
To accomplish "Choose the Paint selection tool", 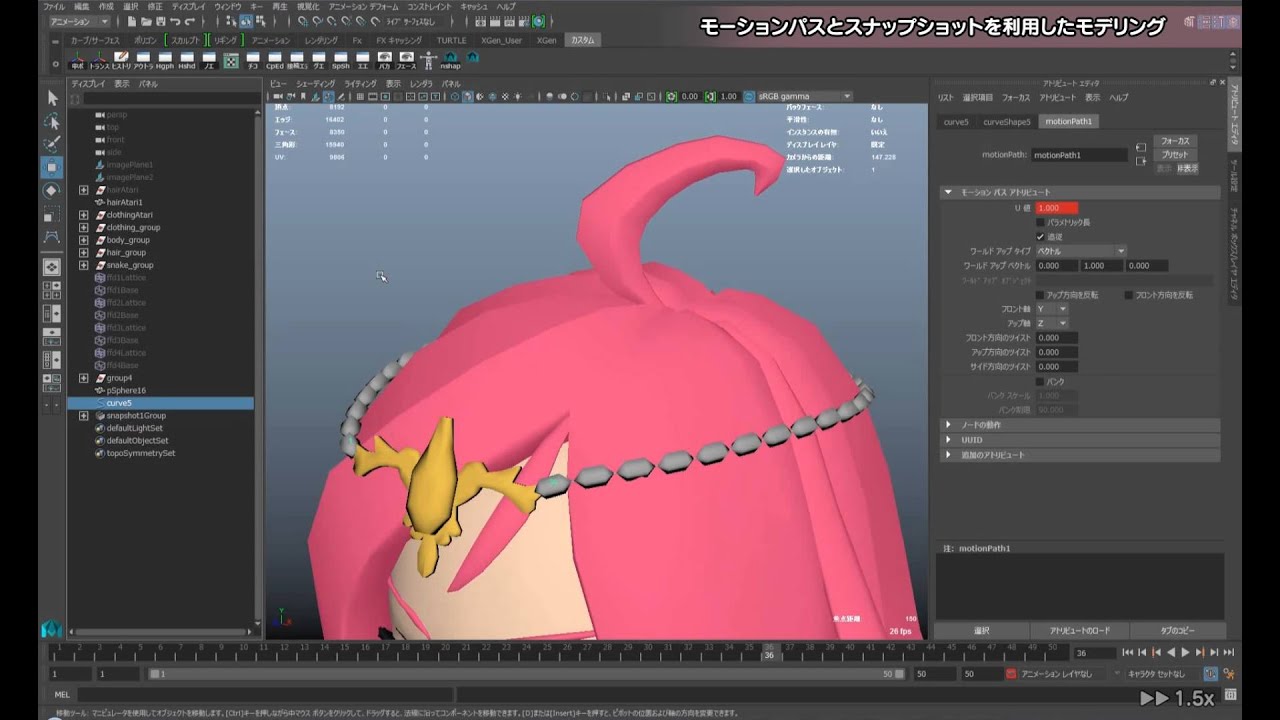I will coord(52,144).
